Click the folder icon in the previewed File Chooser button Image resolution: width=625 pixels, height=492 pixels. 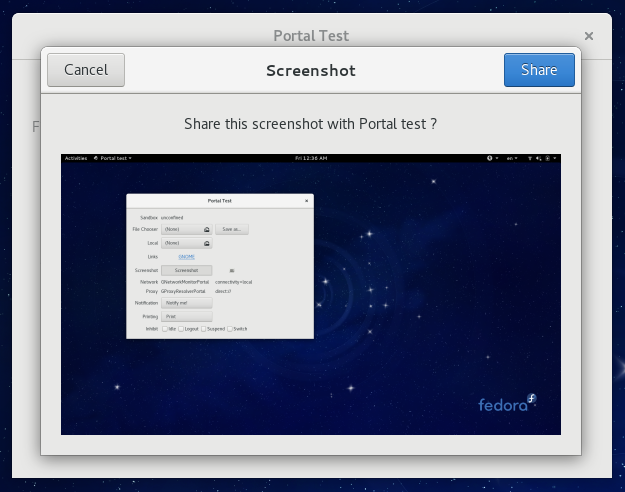[207, 229]
